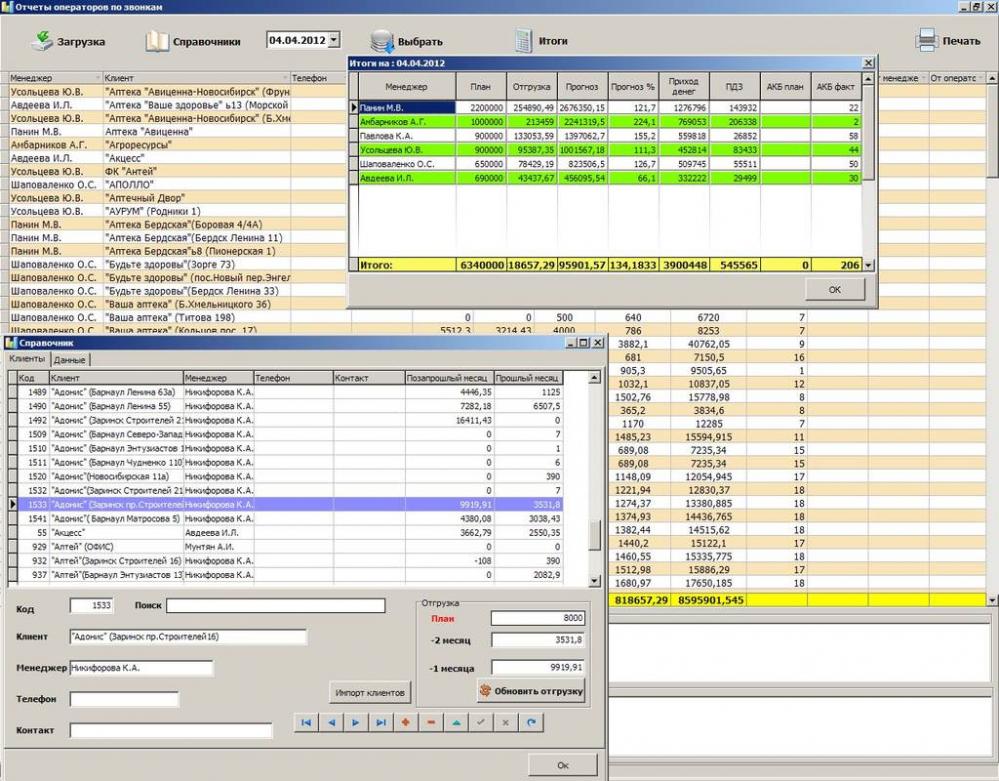Cancel edits with the X navigator button

point(506,722)
